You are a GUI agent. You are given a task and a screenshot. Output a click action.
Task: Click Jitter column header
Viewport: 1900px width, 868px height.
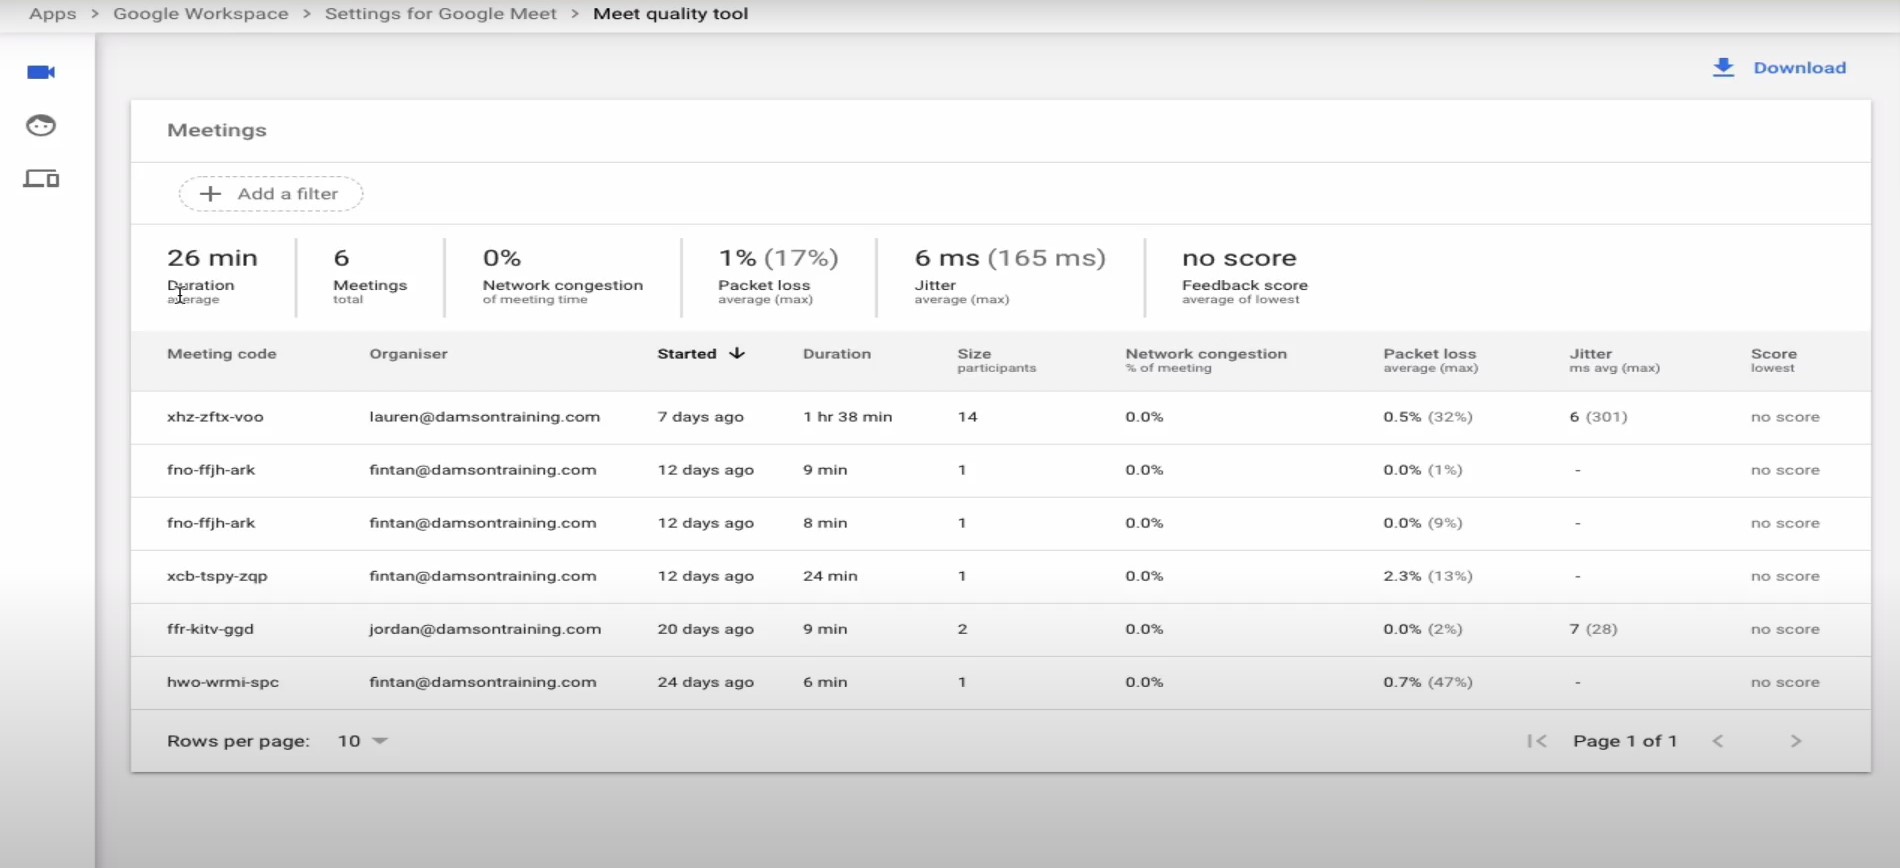1615,360
